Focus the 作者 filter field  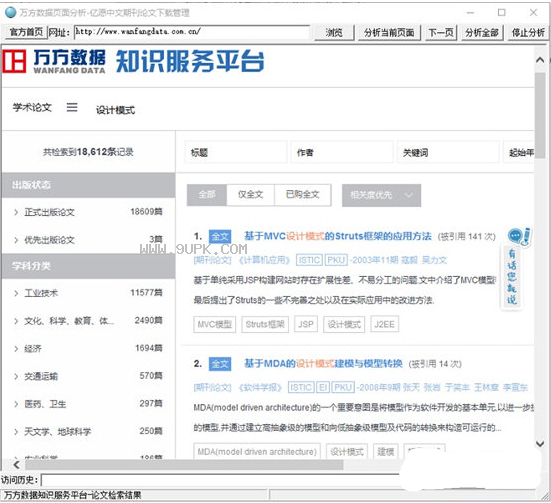[342, 152]
